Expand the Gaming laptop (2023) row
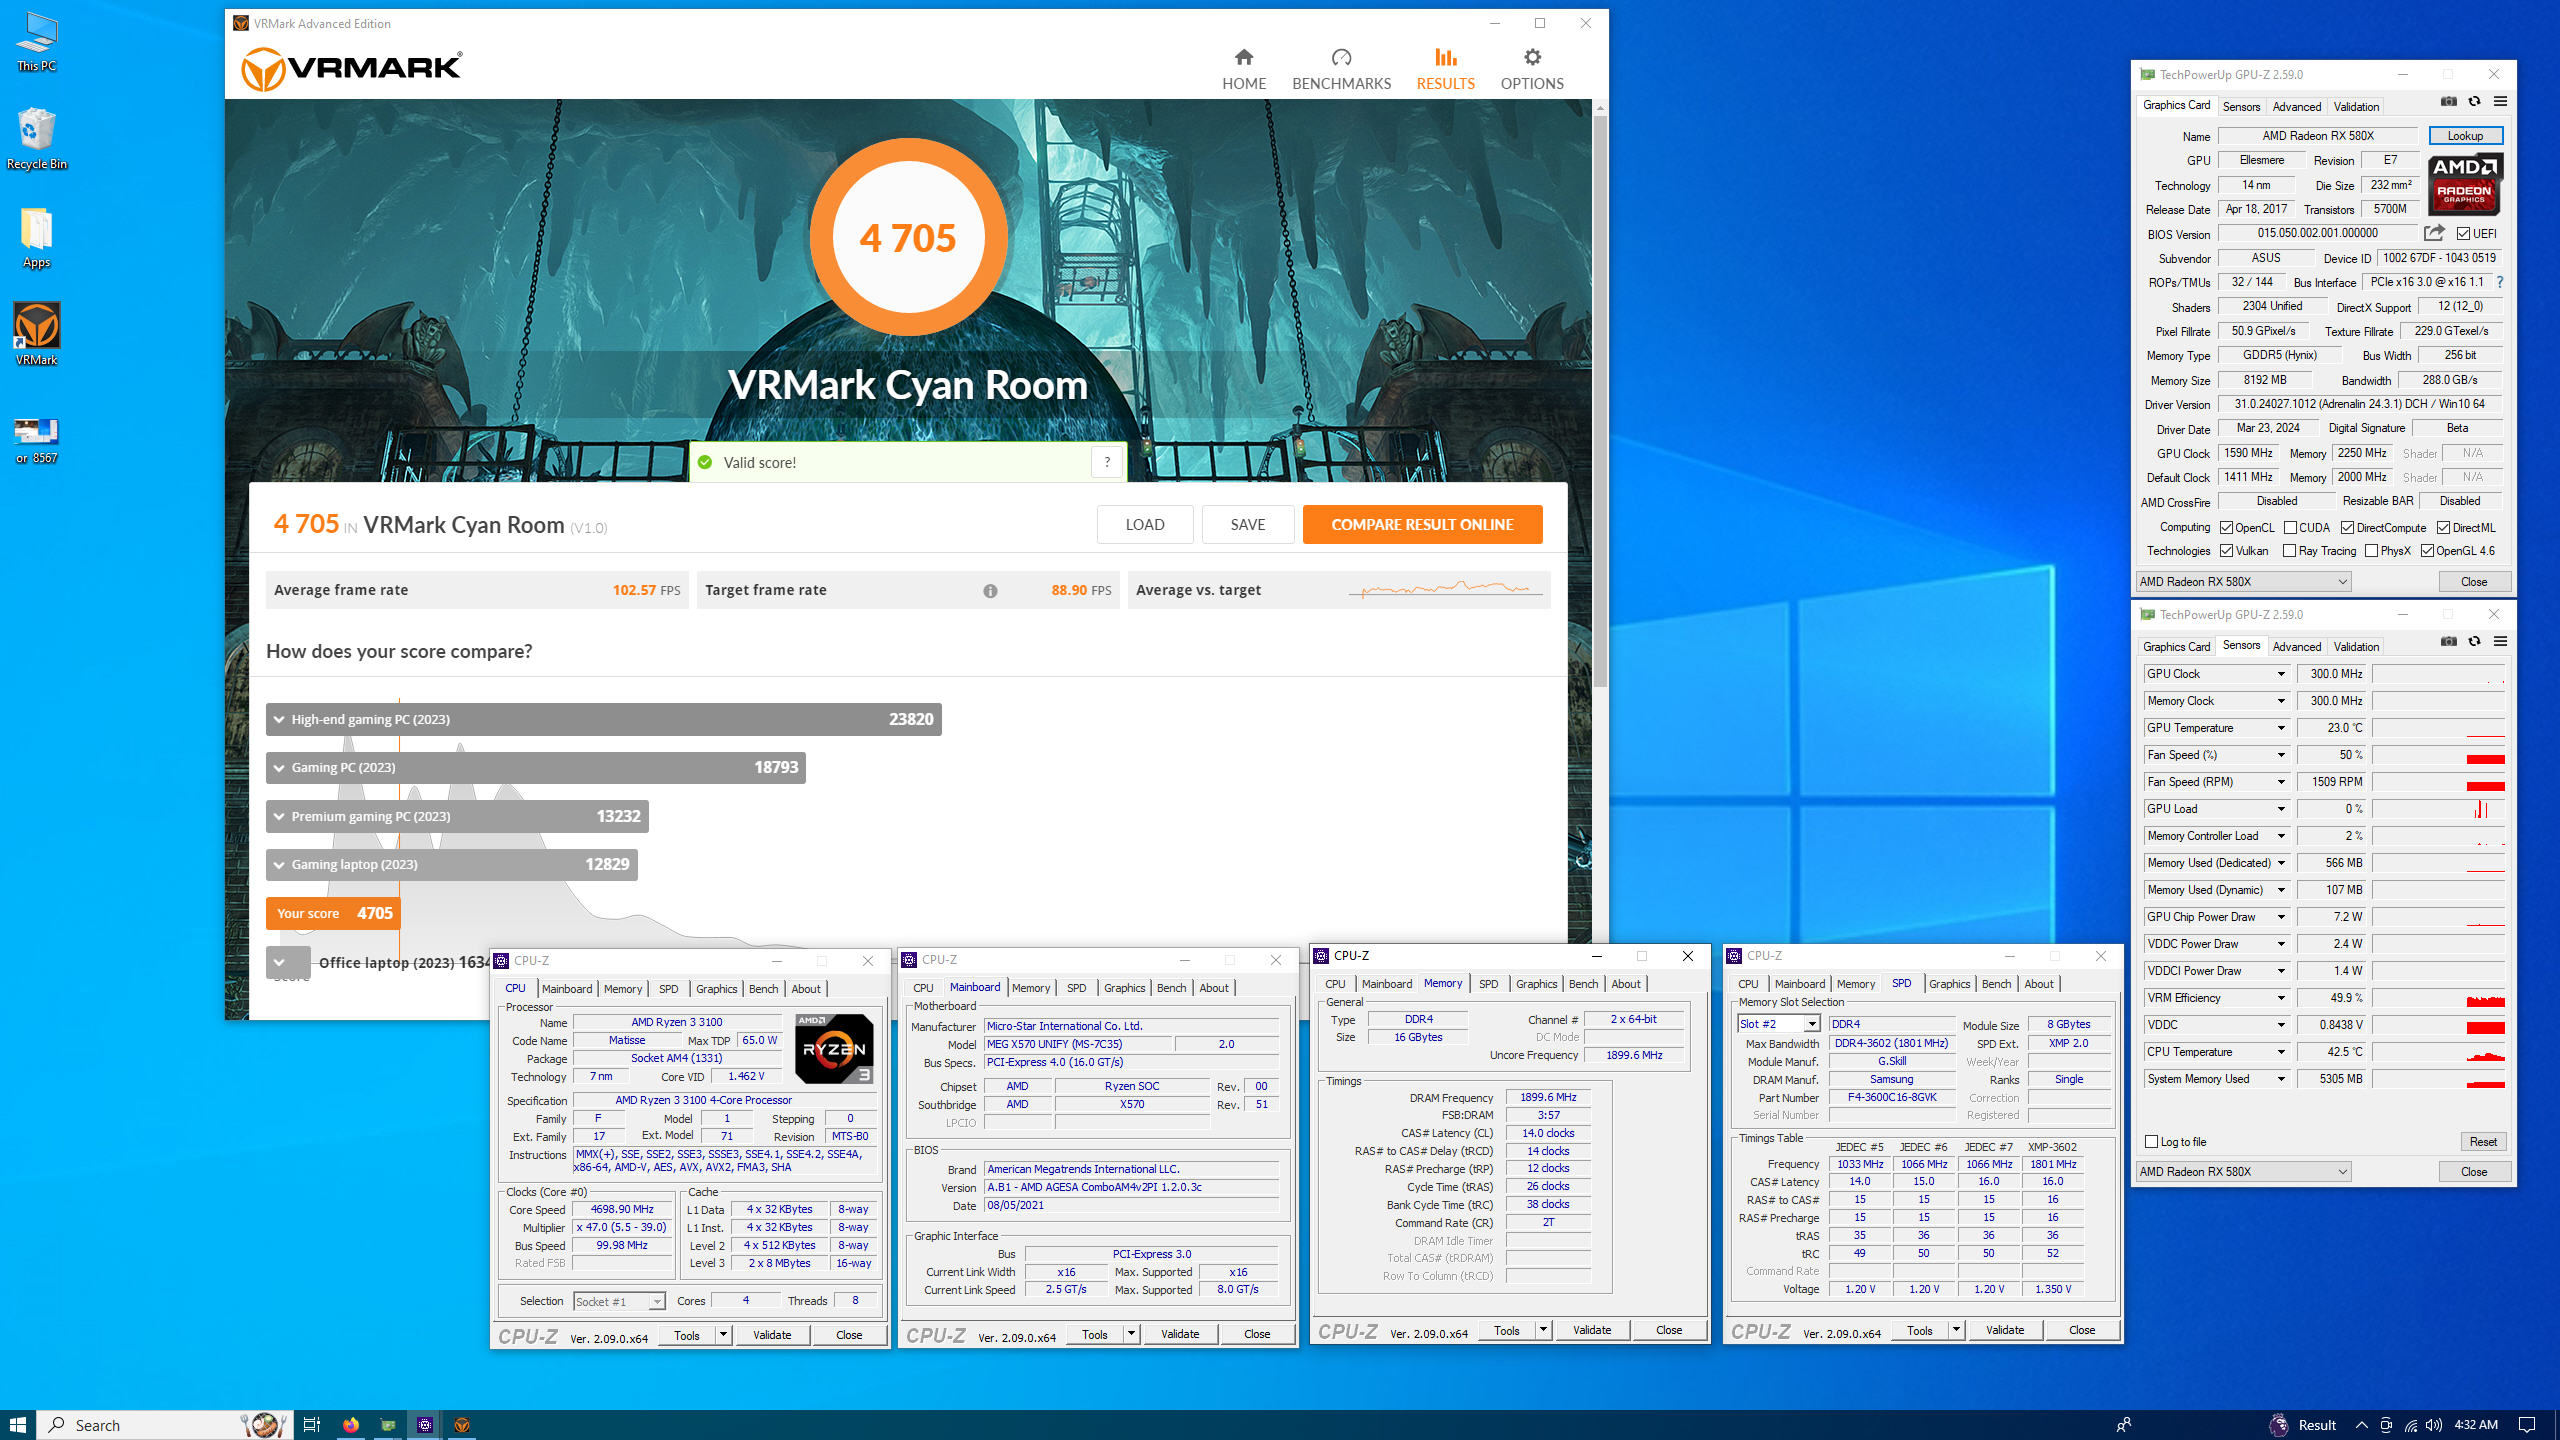Image resolution: width=2560 pixels, height=1440 pixels. (279, 864)
